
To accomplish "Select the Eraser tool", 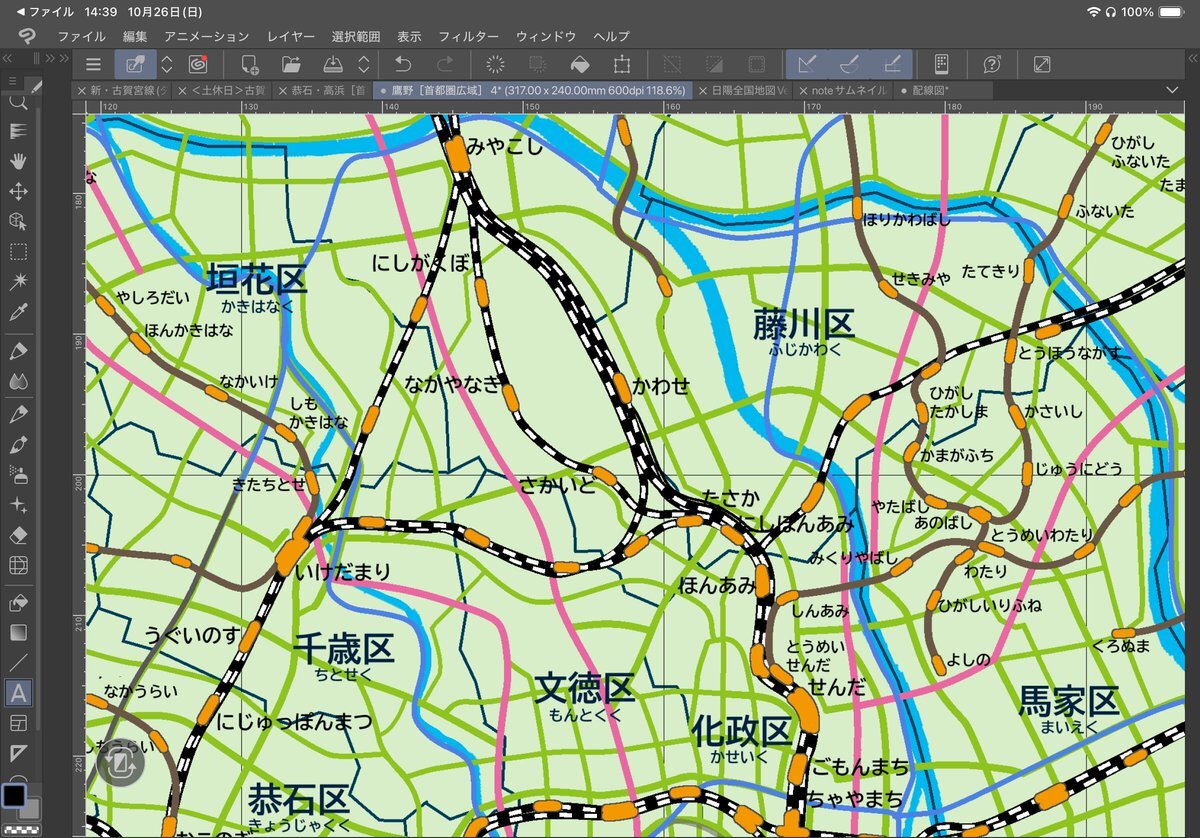I will pyautogui.click(x=18, y=535).
